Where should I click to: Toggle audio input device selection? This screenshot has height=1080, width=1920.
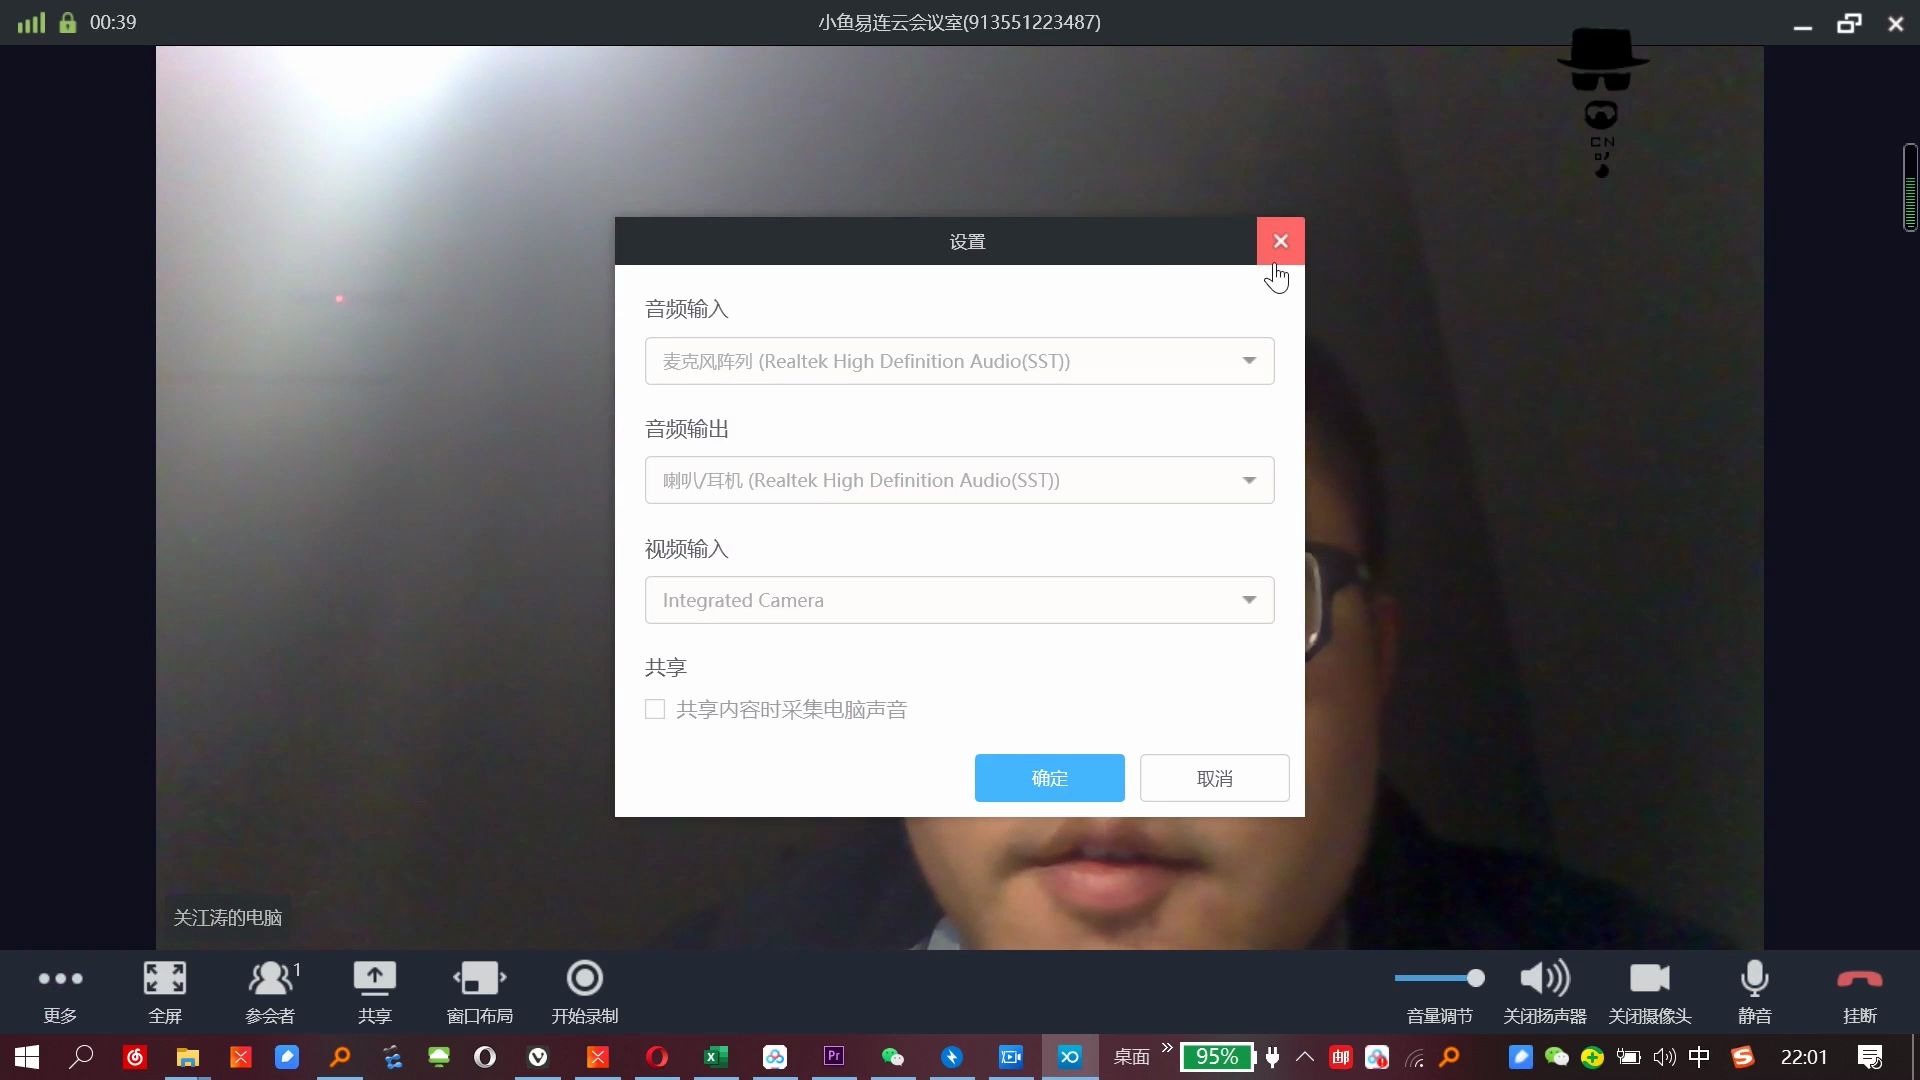point(1247,360)
